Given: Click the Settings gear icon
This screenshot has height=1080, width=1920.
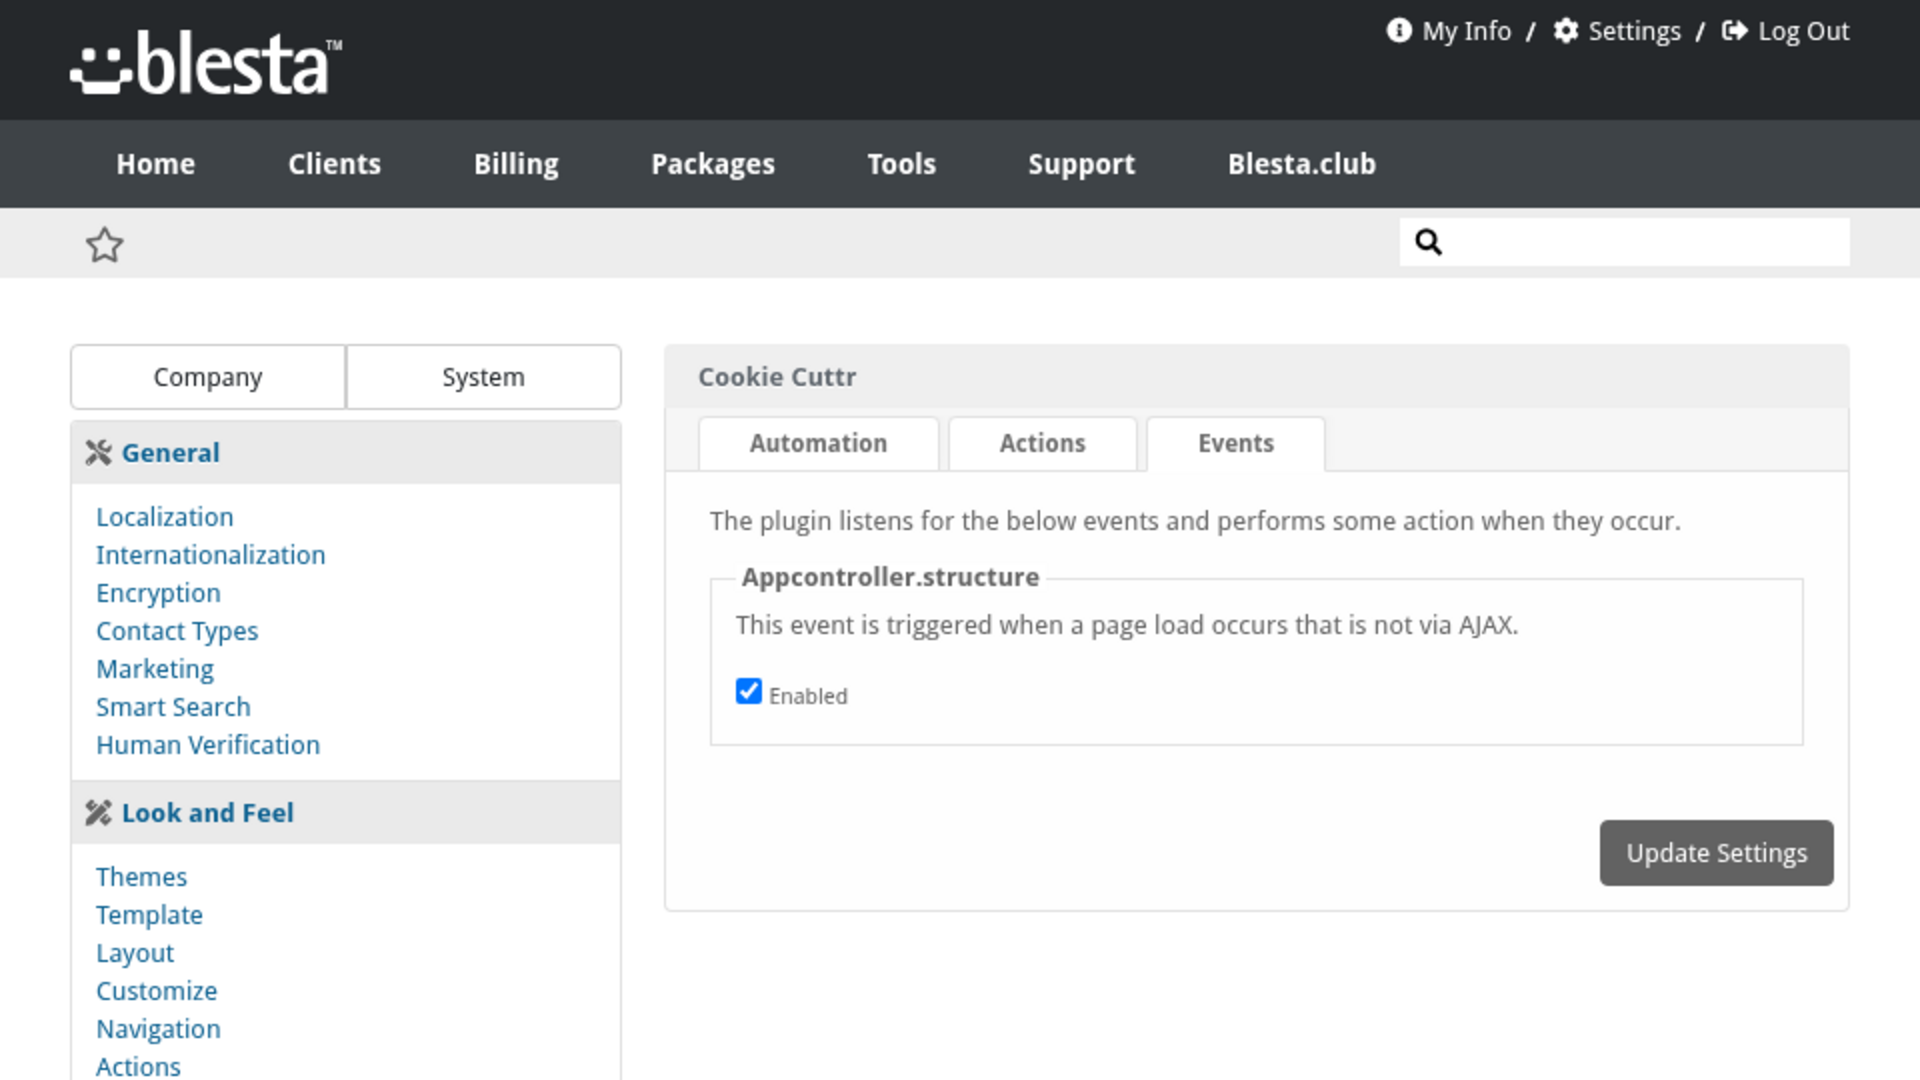Looking at the screenshot, I should click(x=1565, y=31).
